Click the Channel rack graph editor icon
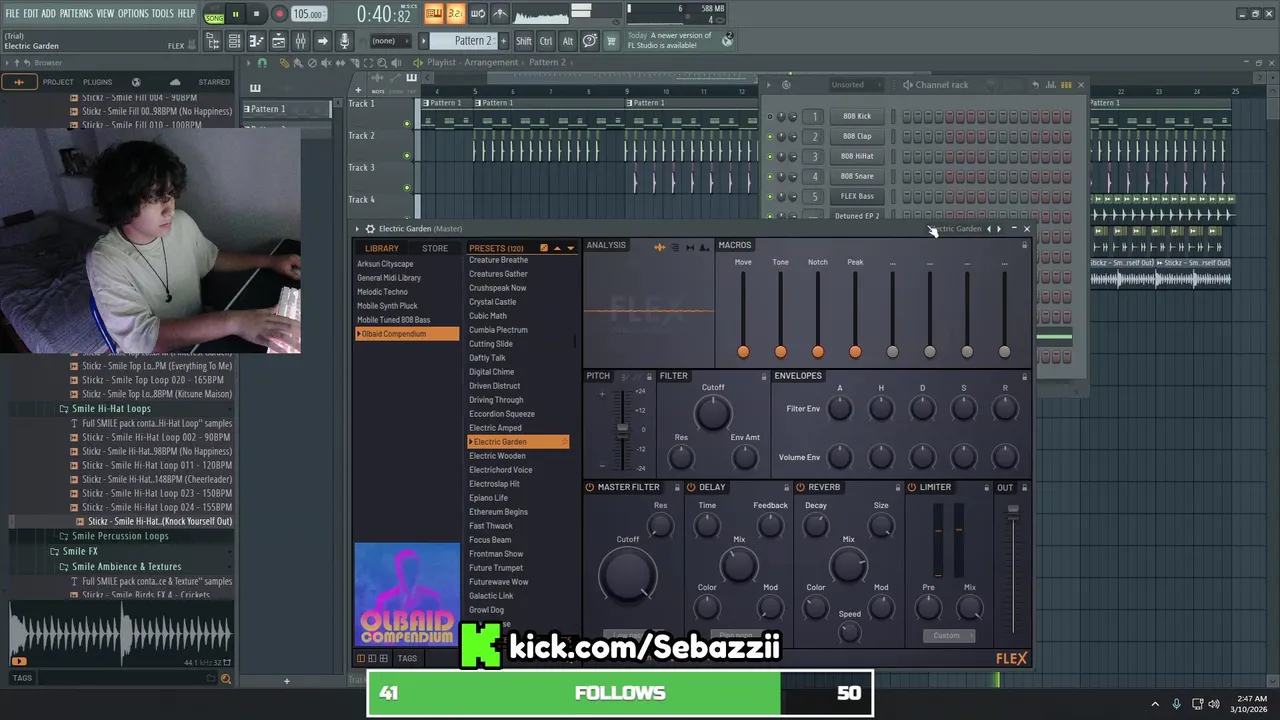 1051,85
